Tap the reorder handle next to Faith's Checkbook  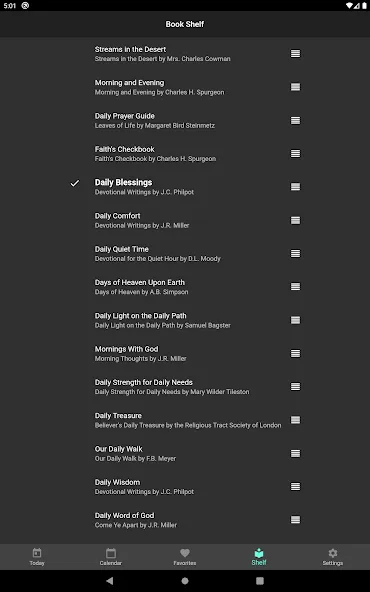(x=295, y=154)
